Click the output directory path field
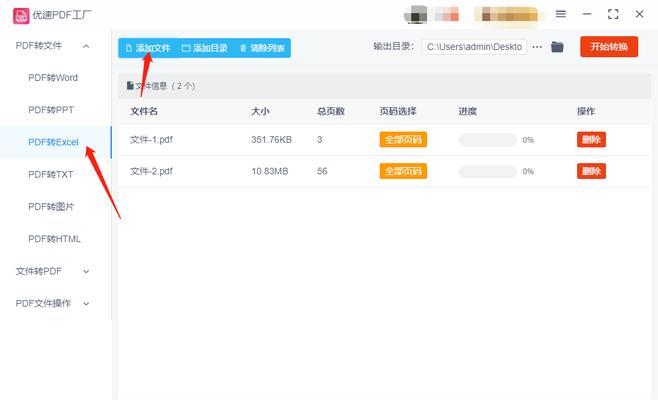 pyautogui.click(x=474, y=47)
